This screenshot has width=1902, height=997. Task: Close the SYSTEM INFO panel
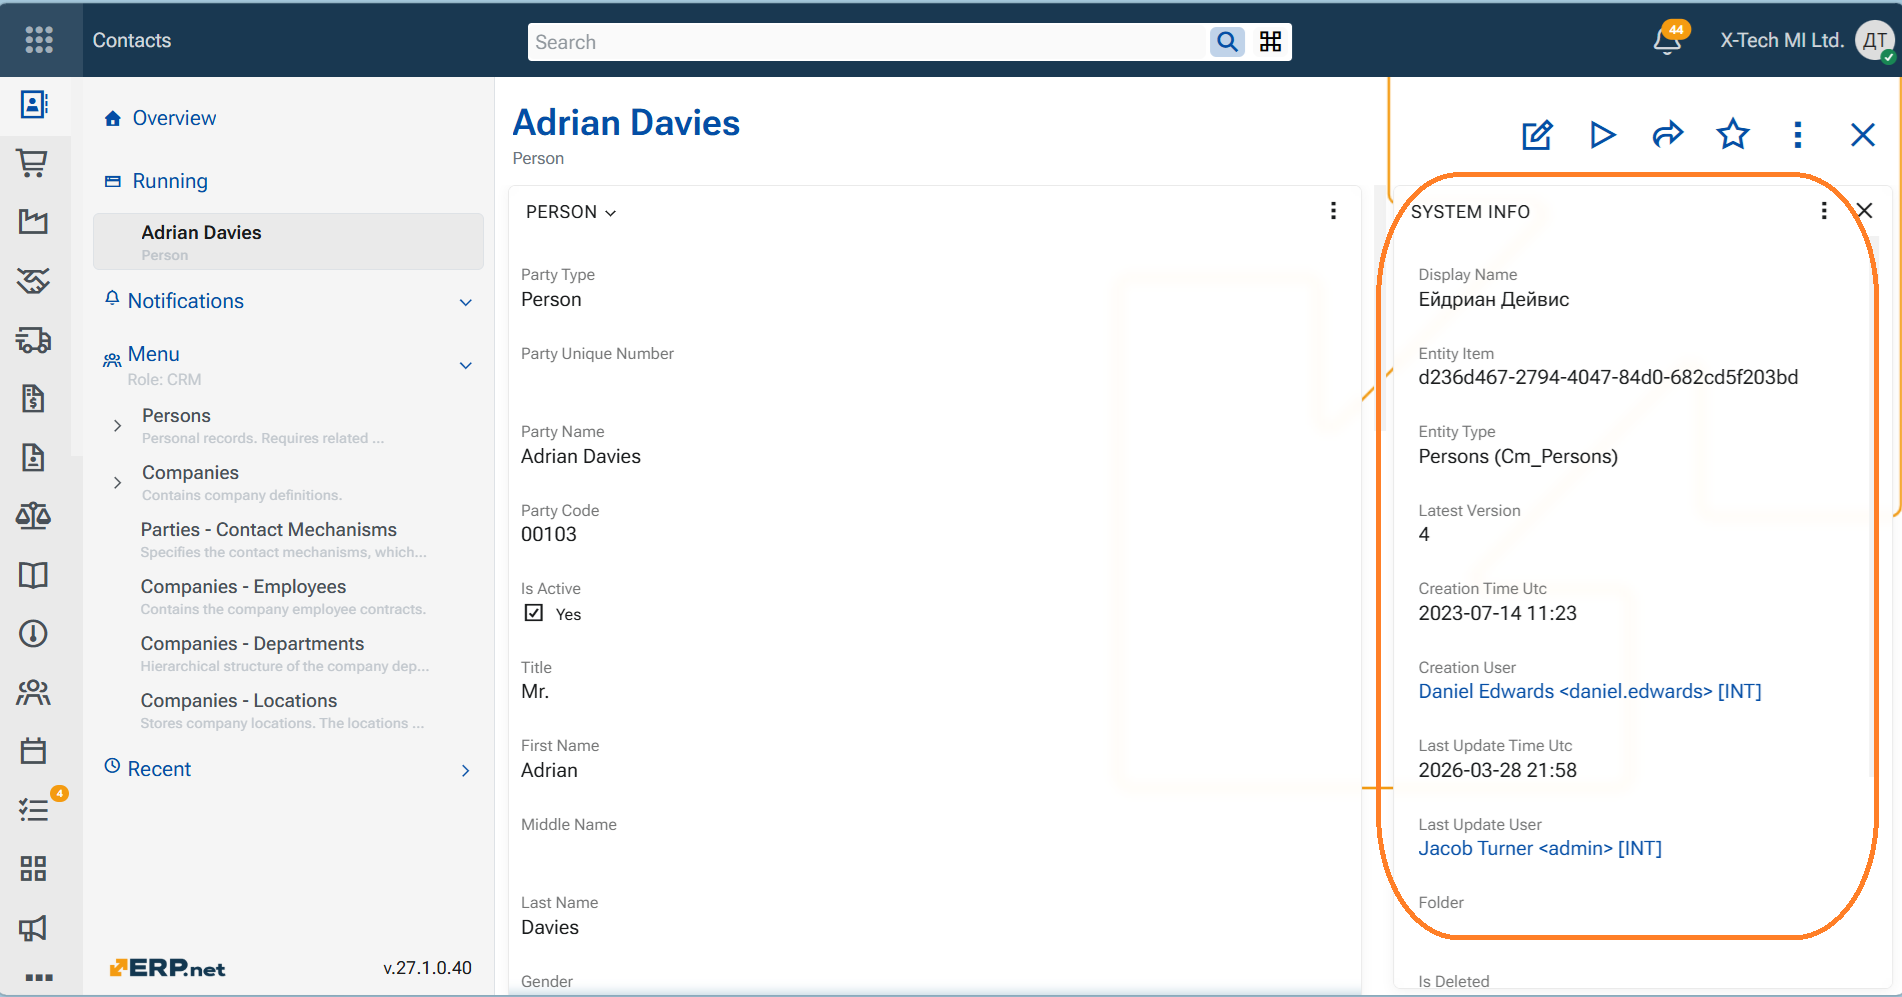coord(1864,211)
